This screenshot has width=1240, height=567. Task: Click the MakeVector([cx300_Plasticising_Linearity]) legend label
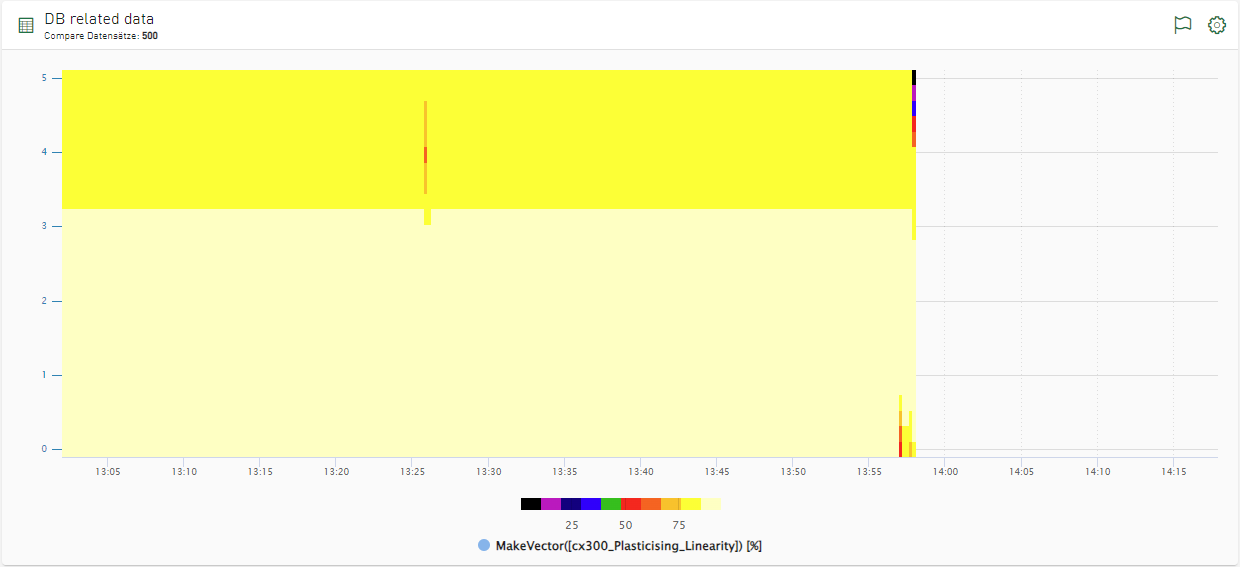coord(629,546)
